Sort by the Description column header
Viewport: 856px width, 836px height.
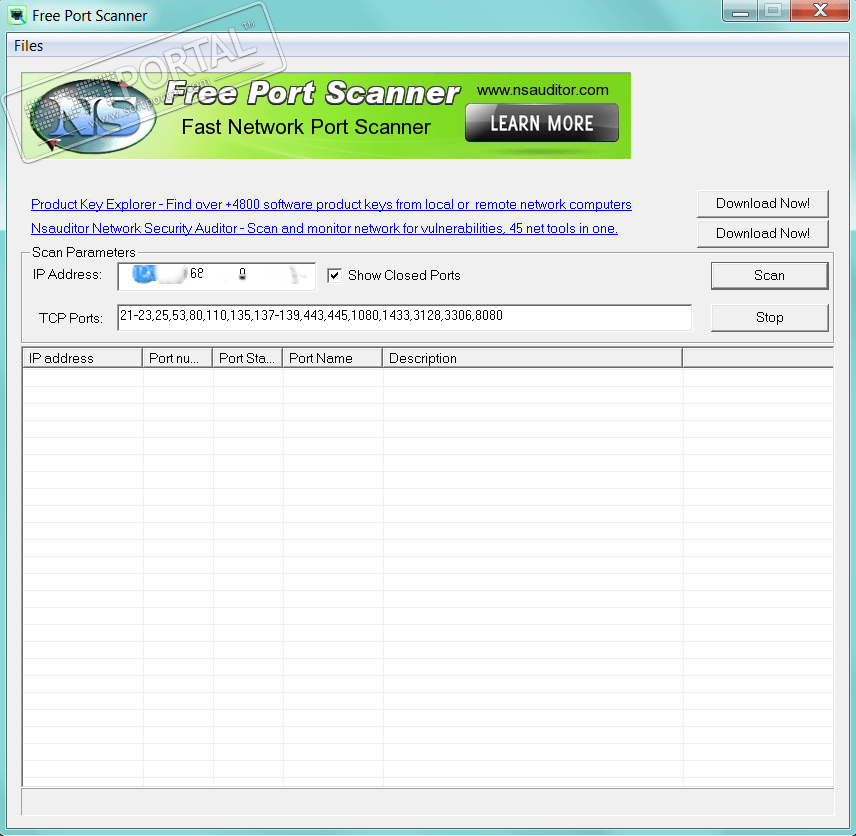532,358
